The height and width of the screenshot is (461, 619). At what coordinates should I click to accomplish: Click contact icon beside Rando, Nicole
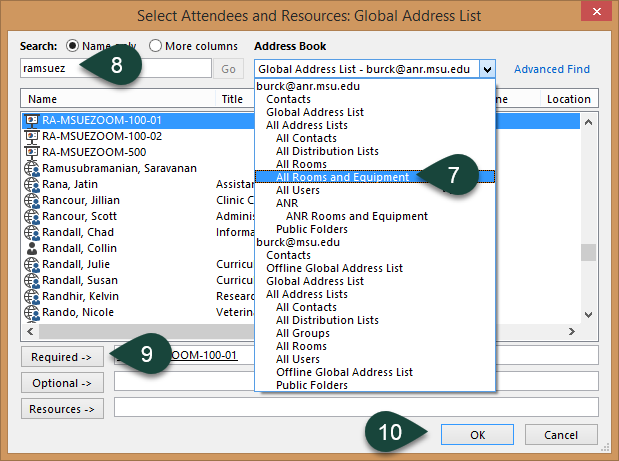click(31, 312)
